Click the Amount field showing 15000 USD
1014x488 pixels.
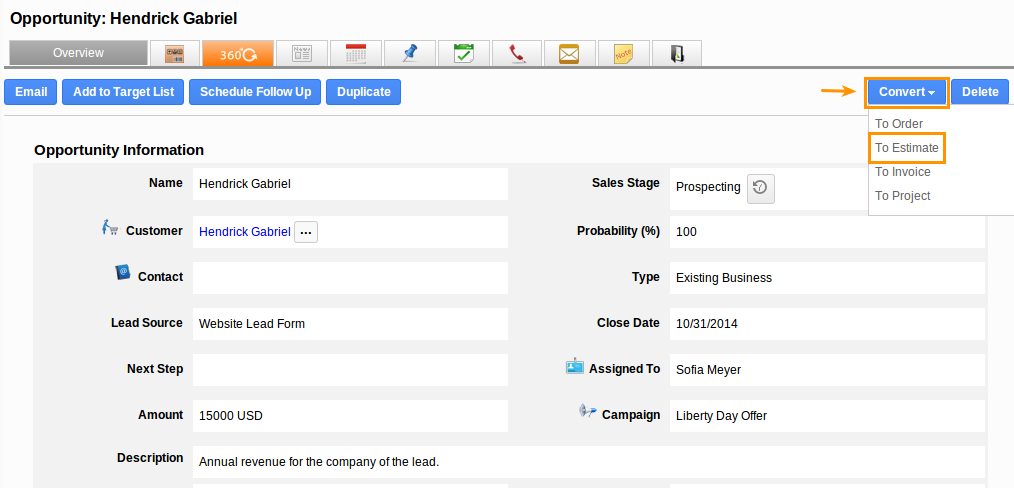(350, 415)
